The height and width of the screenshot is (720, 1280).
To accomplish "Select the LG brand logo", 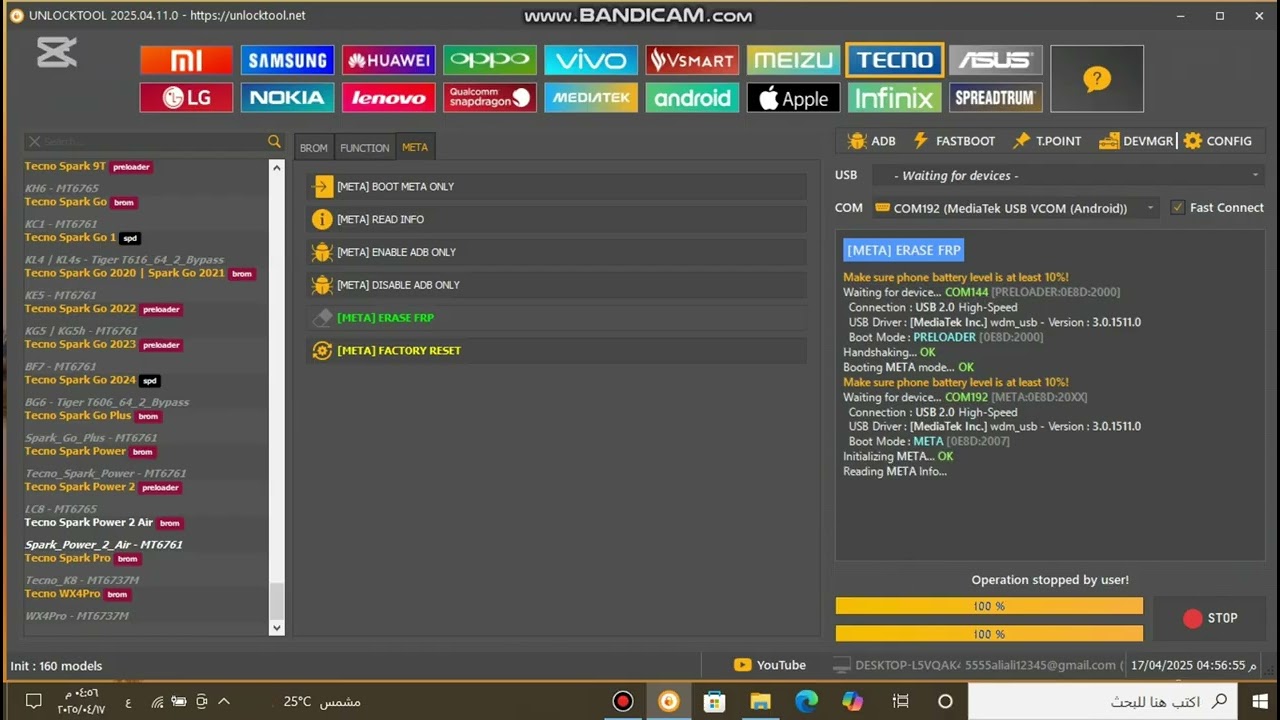I will (x=186, y=97).
